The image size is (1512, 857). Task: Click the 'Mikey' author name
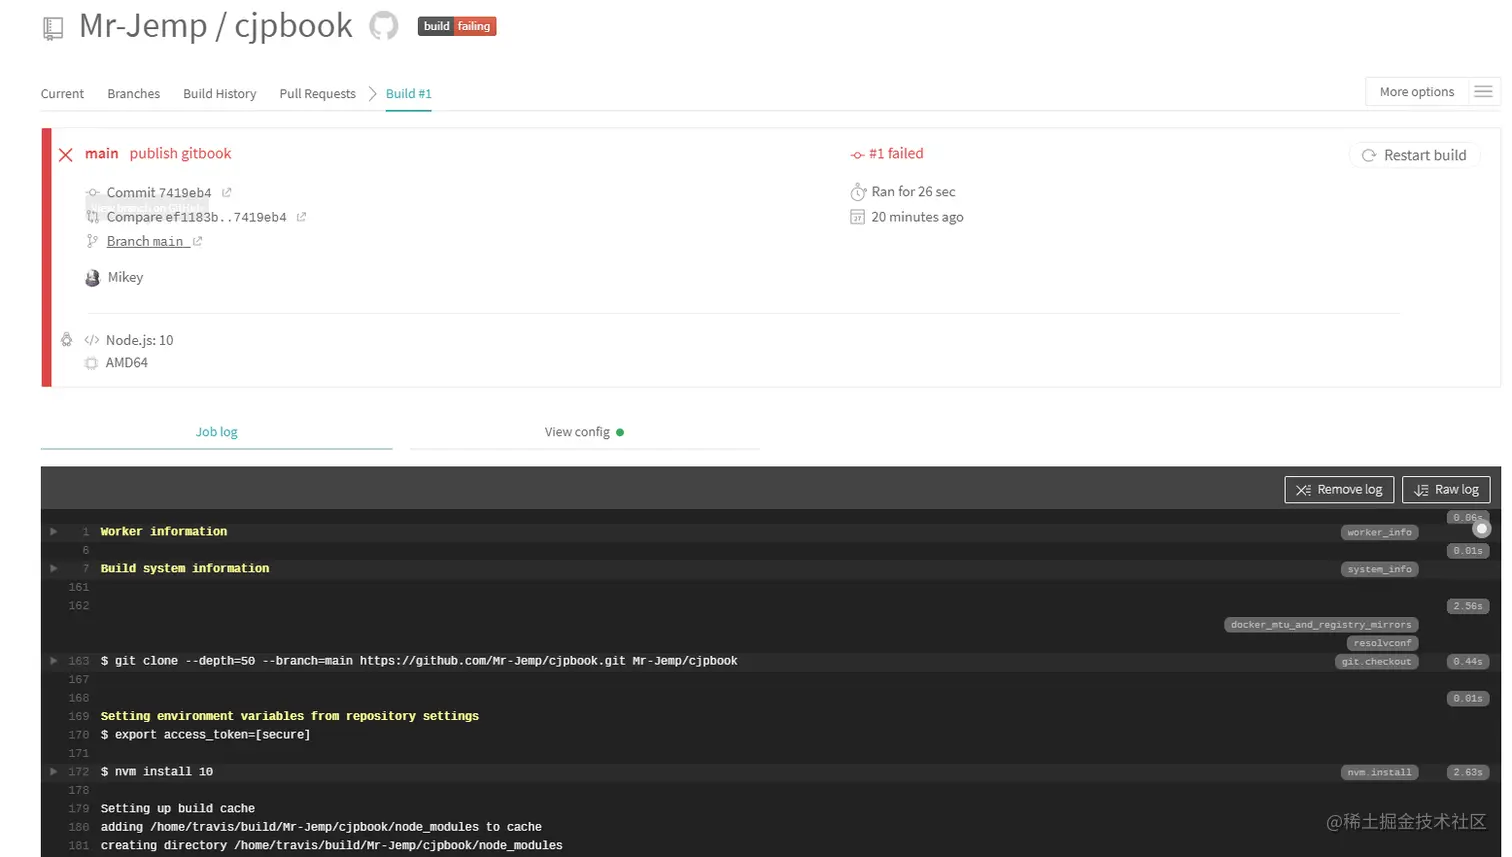(x=125, y=277)
